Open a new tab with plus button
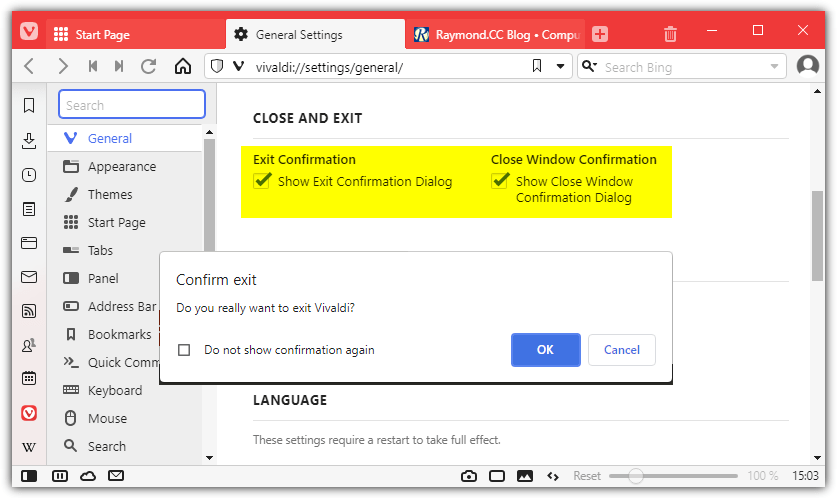 click(x=600, y=34)
